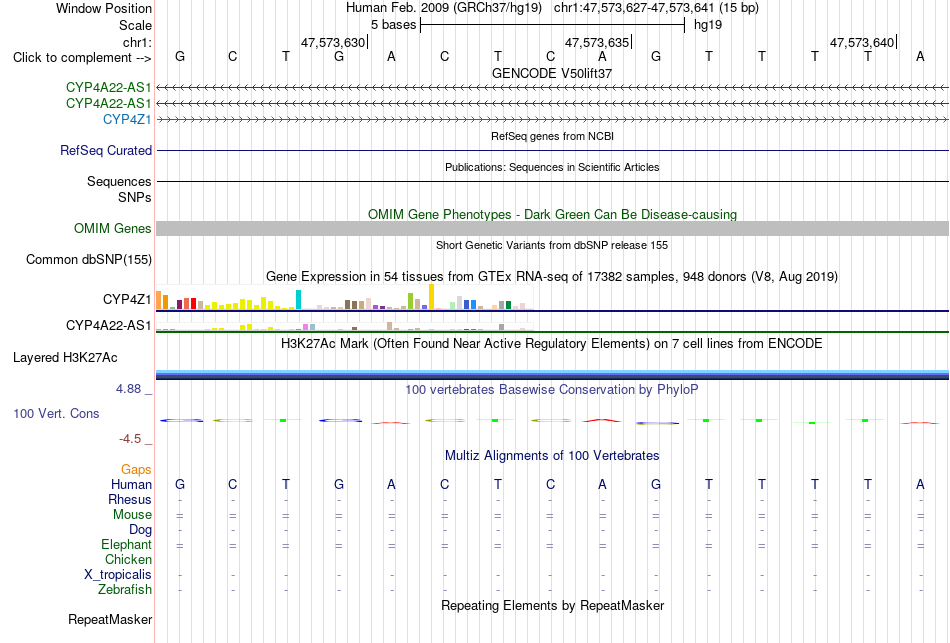Click the 47,573,630 ruler position marker
Image resolution: width=950 pixels, height=643 pixels.
click(x=334, y=42)
